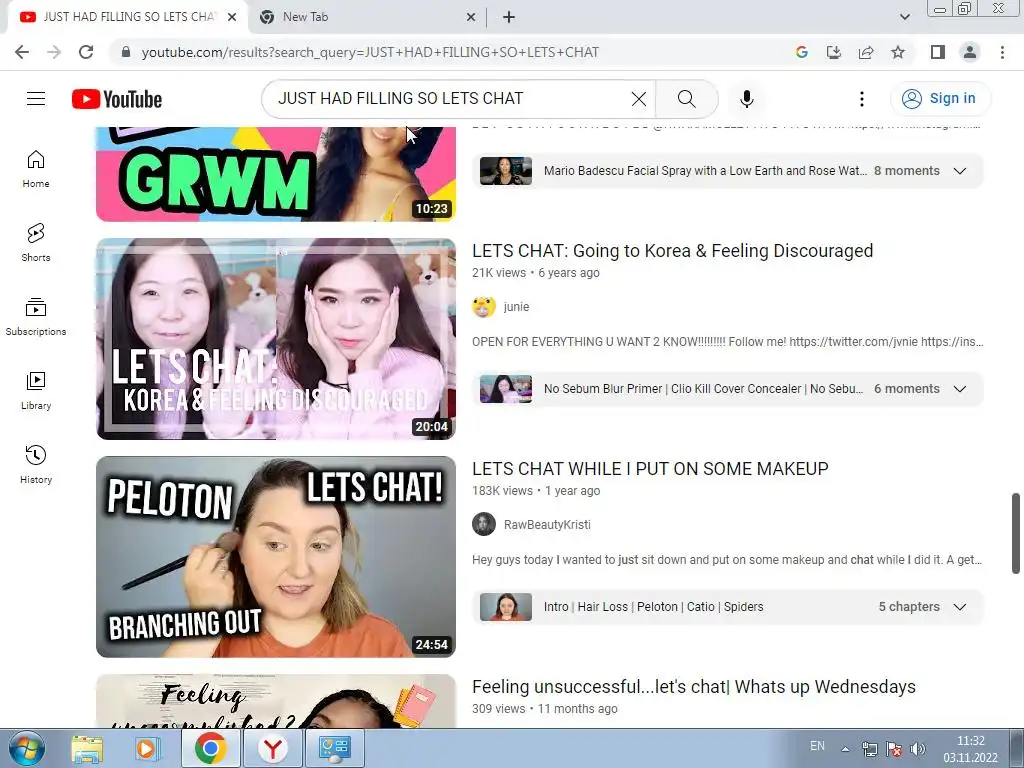Open Subscriptions in the sidebar
This screenshot has width=1024, height=768.
point(36,317)
